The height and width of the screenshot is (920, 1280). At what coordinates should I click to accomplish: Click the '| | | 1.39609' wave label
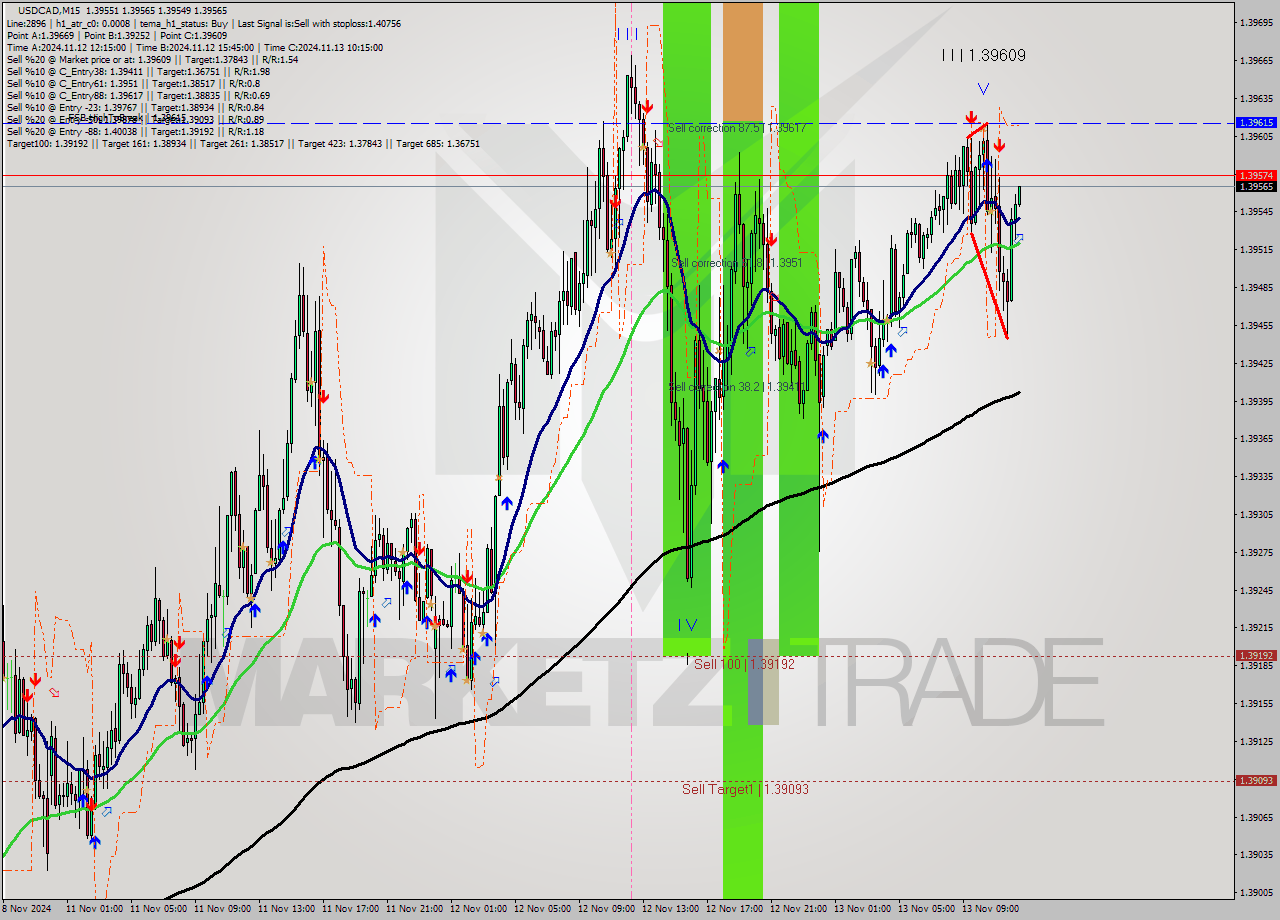[983, 56]
